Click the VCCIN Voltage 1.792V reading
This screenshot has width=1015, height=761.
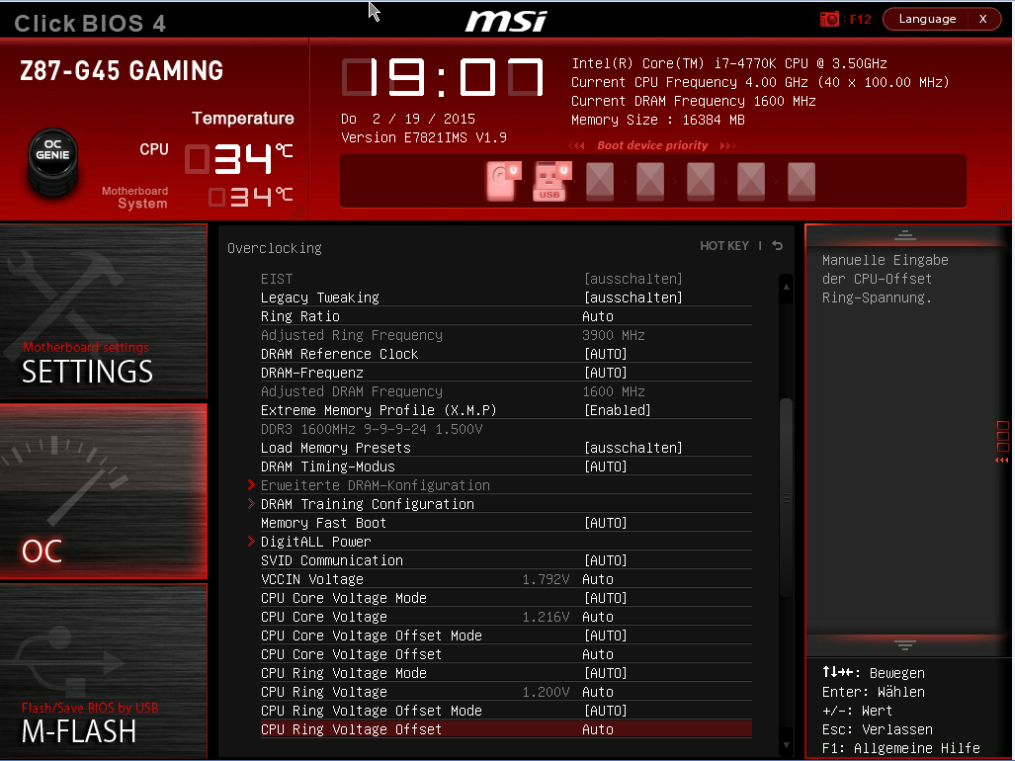tap(546, 579)
